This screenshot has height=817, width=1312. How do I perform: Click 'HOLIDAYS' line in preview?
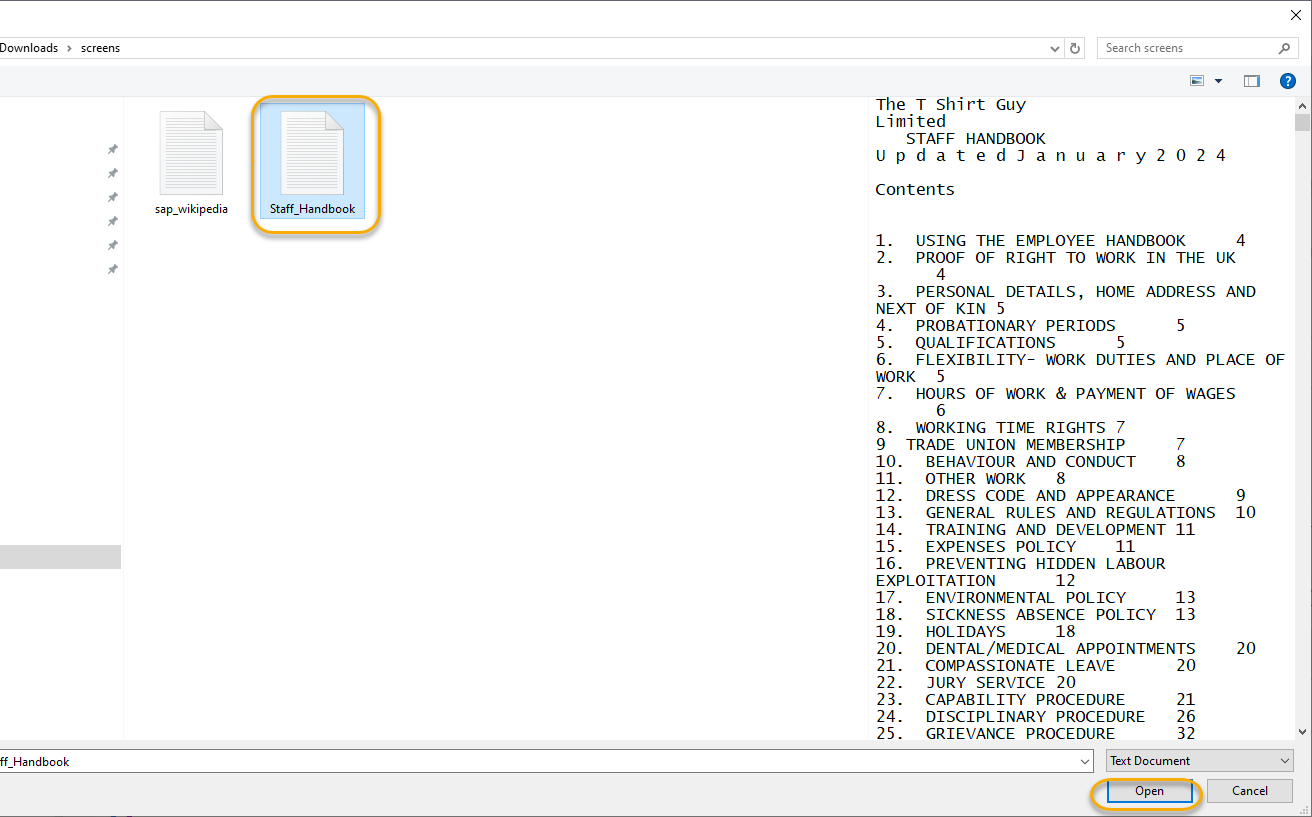(976, 632)
